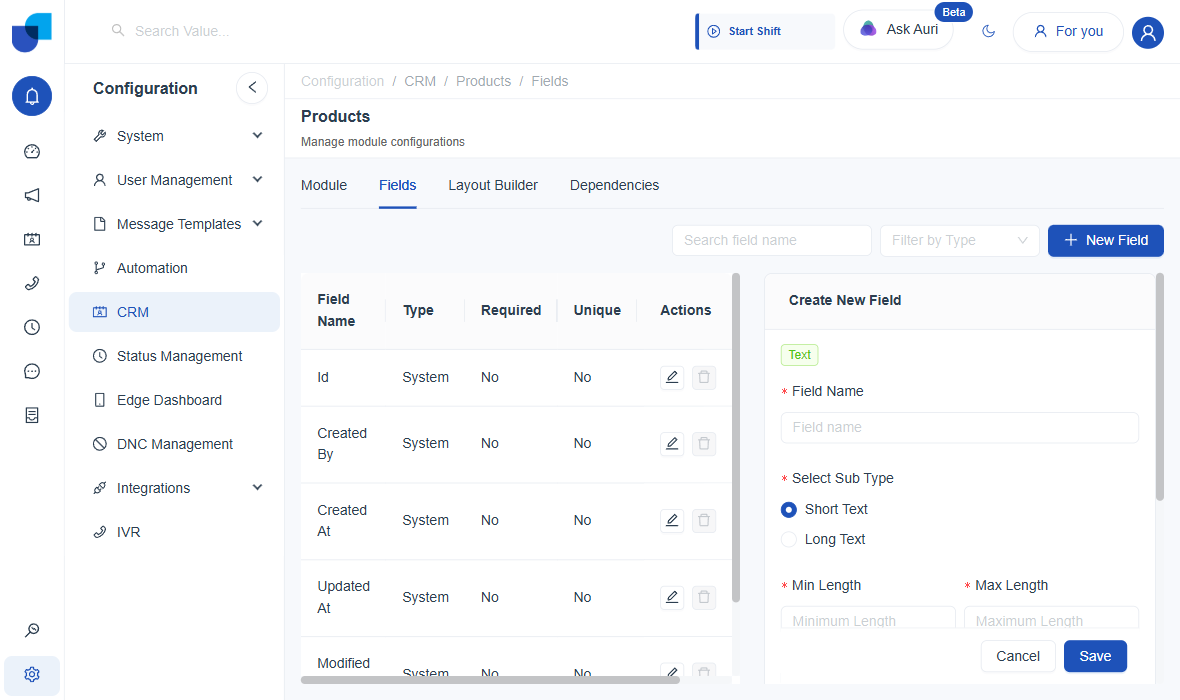1180x700 pixels.
Task: Edit the Created By field row
Action: pos(672,444)
